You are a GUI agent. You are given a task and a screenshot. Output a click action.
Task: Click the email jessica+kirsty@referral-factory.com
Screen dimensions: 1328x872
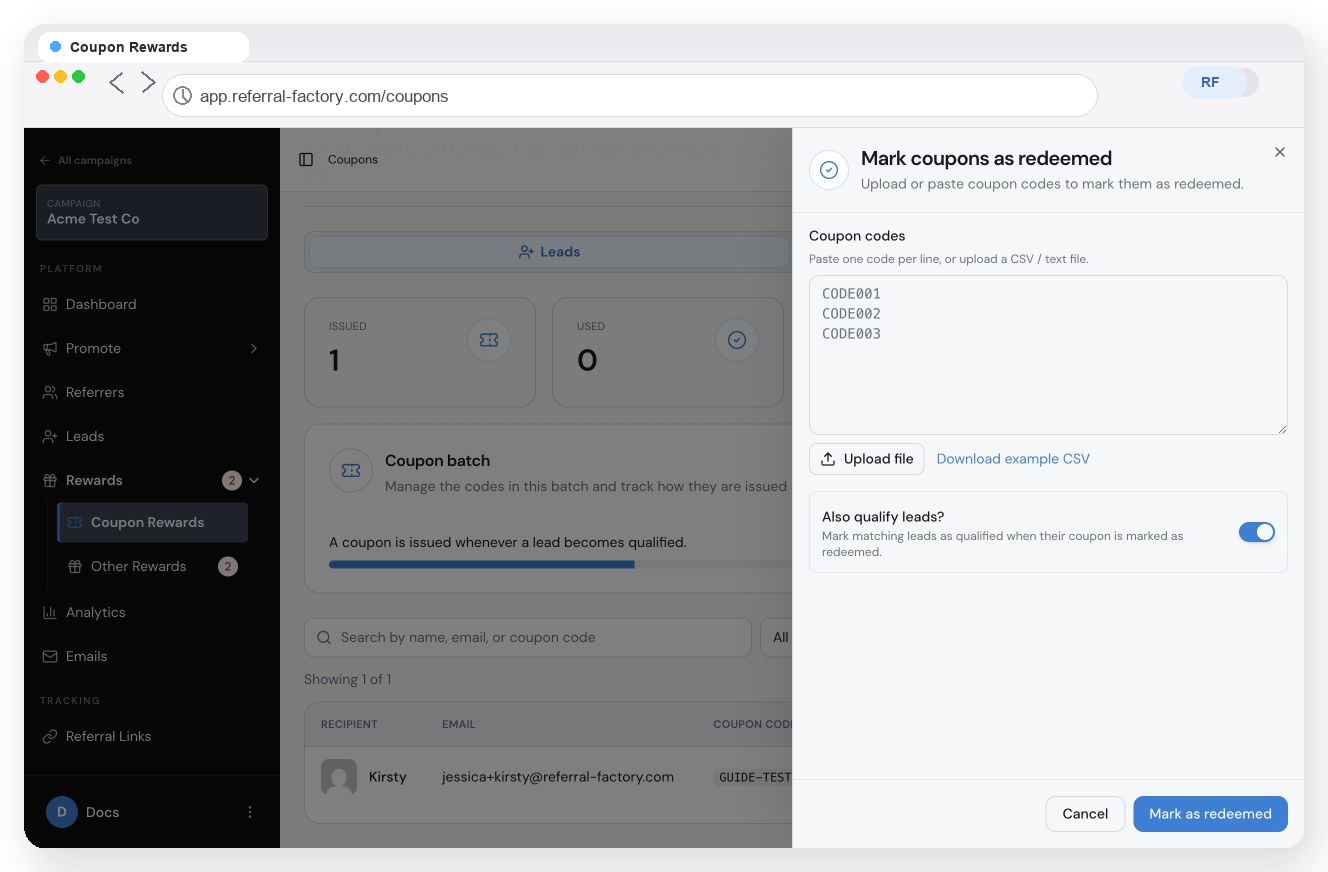click(558, 777)
